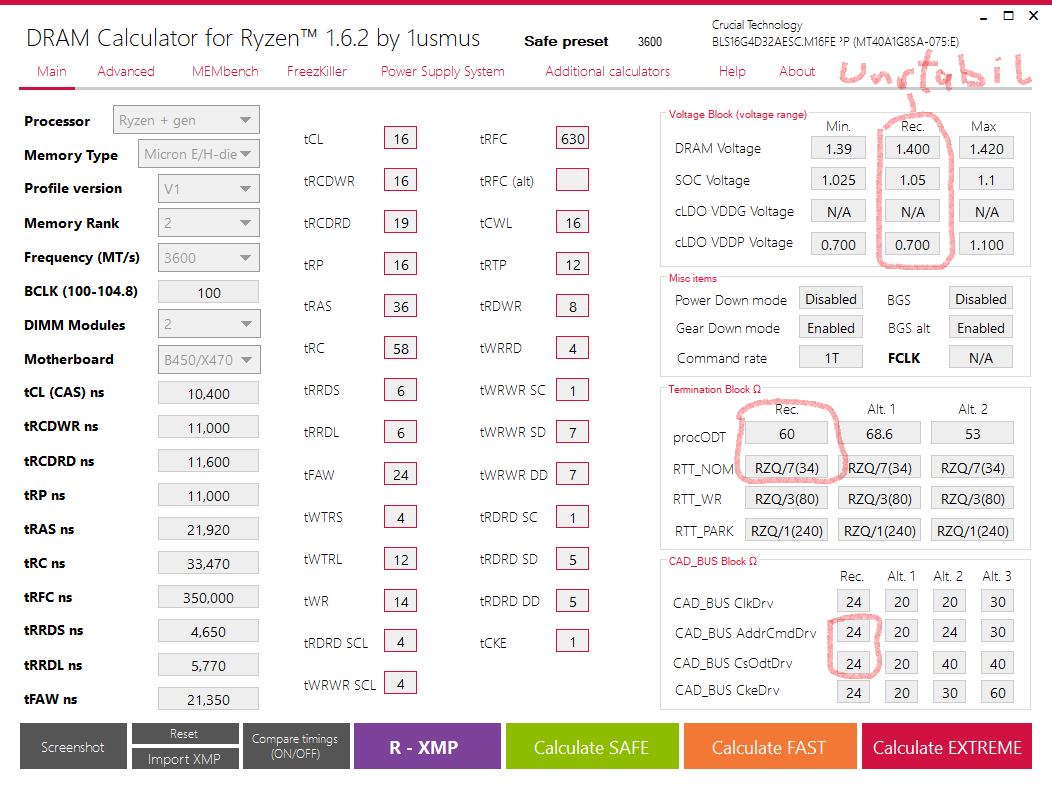Image resolution: width=1052 pixels, height=790 pixels.
Task: Toggle the Command rate 1T setting
Action: pos(830,356)
